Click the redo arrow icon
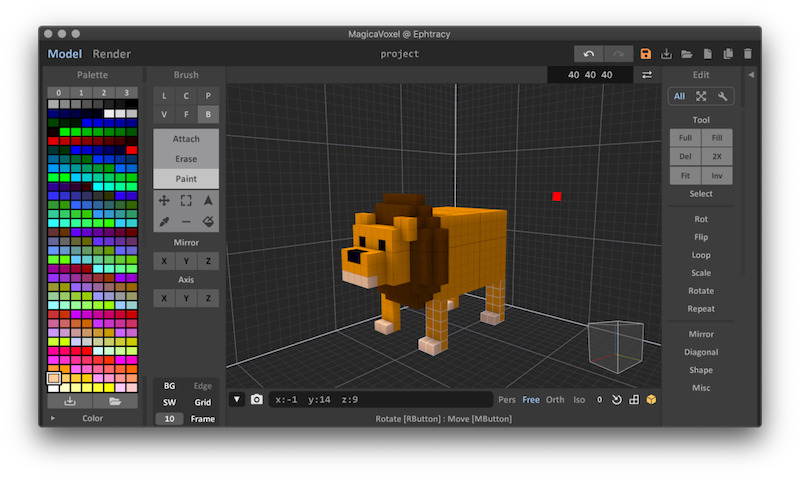 click(618, 54)
